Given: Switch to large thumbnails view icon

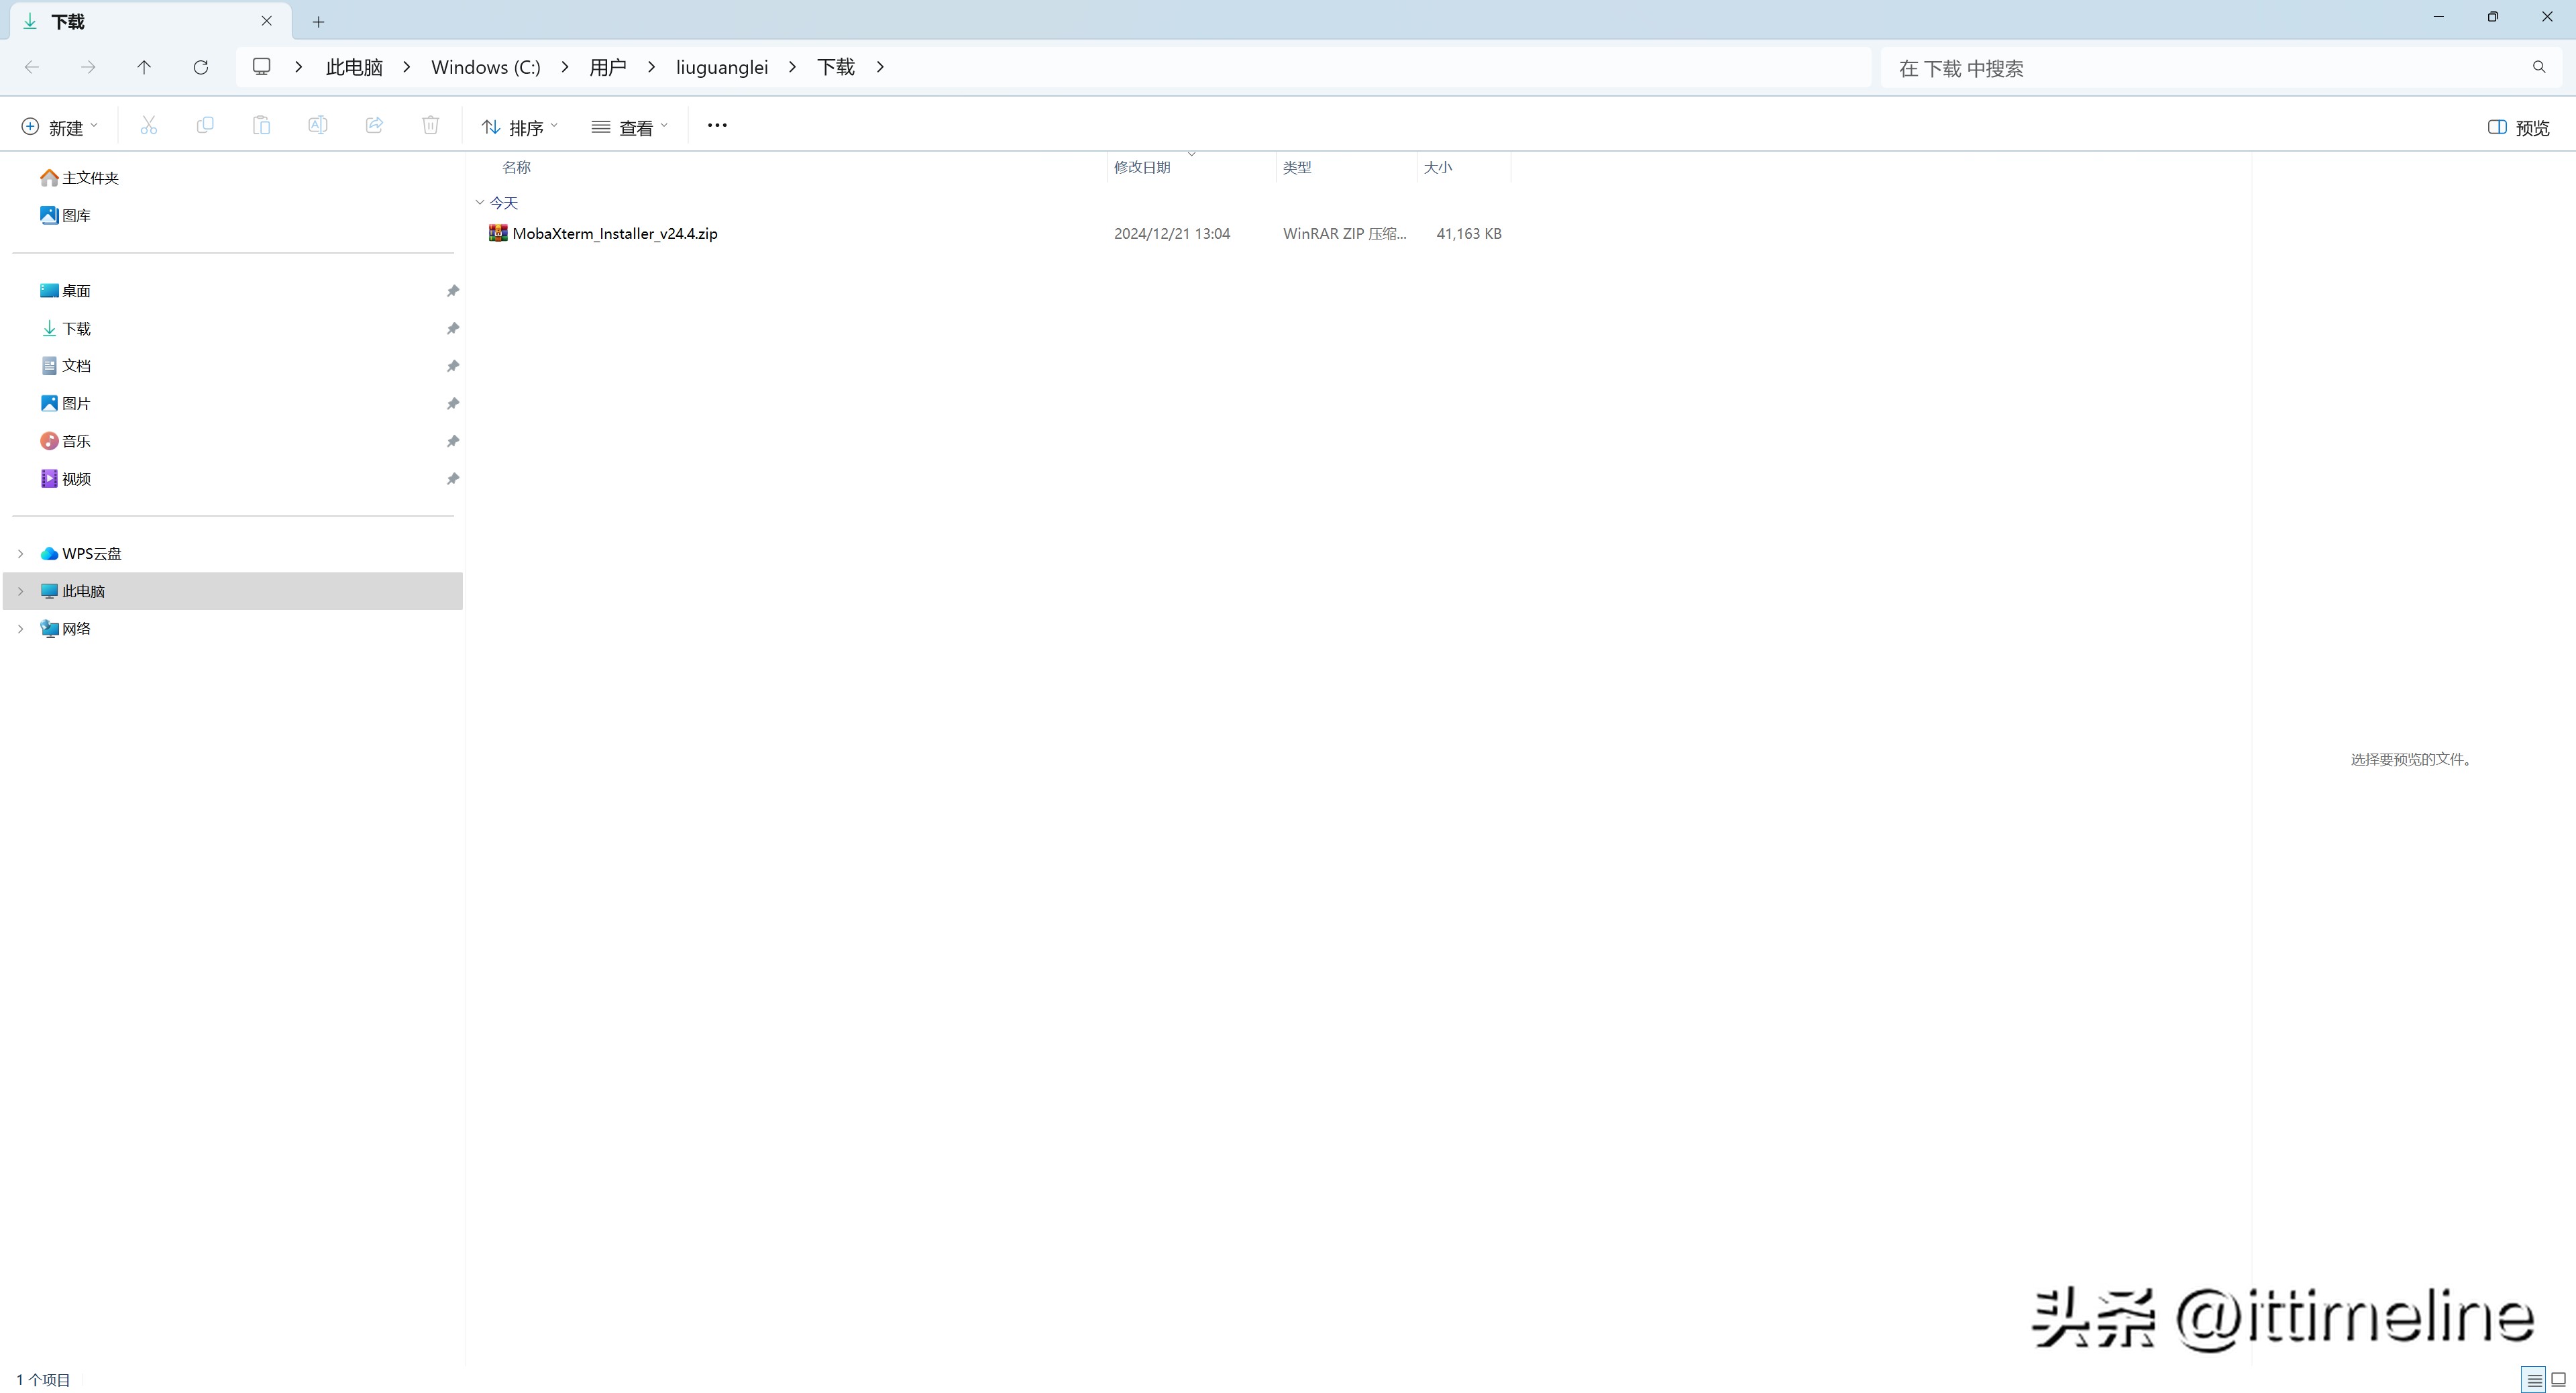Looking at the screenshot, I should point(2559,1380).
